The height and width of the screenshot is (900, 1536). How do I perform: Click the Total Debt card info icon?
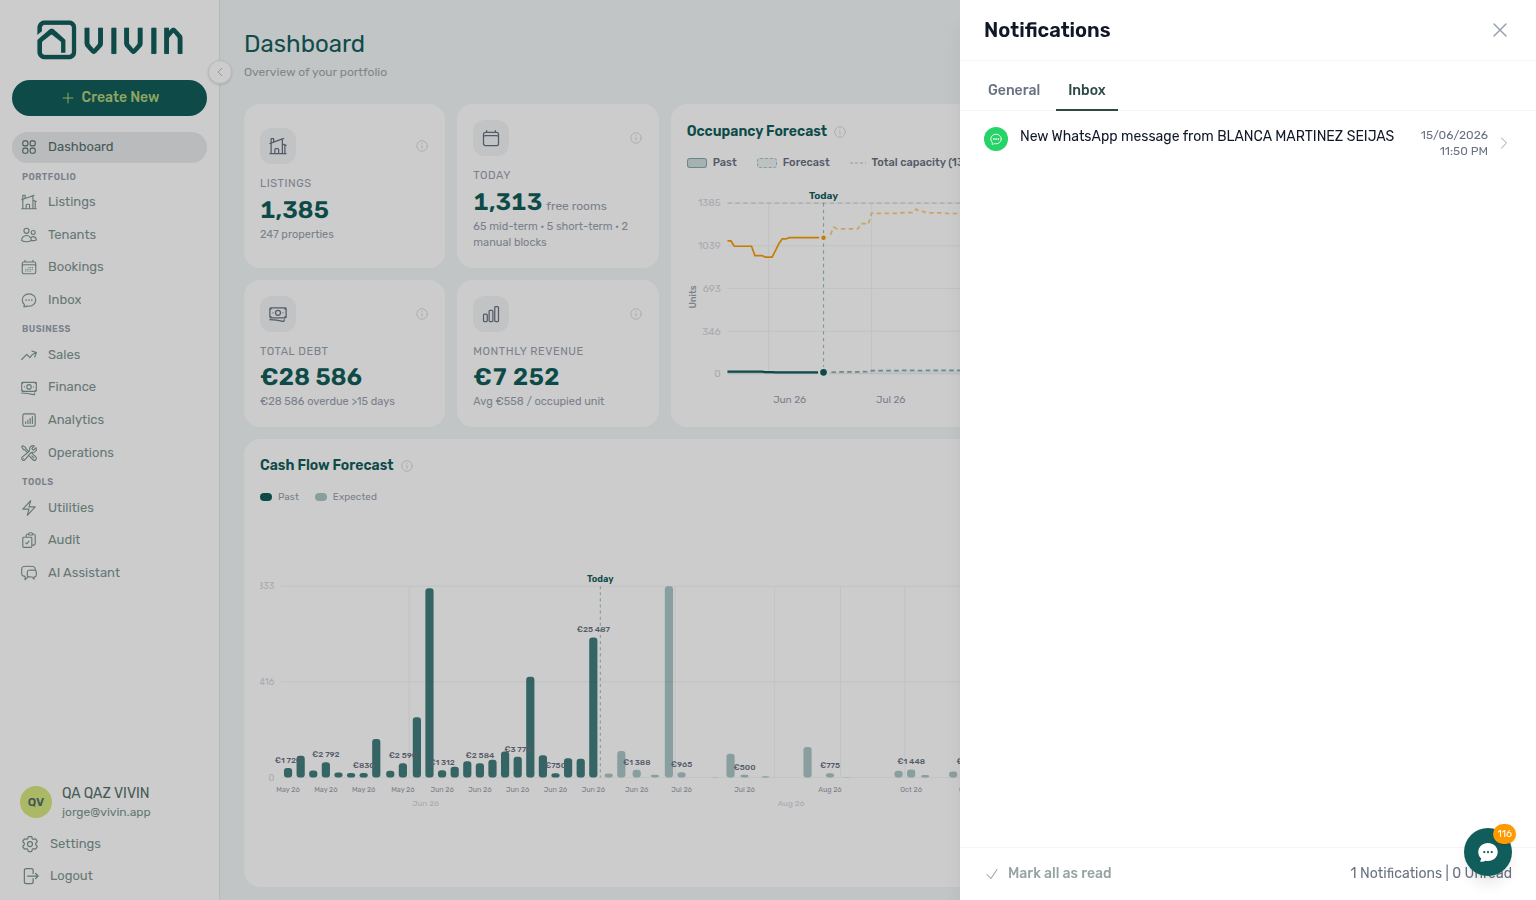click(422, 314)
